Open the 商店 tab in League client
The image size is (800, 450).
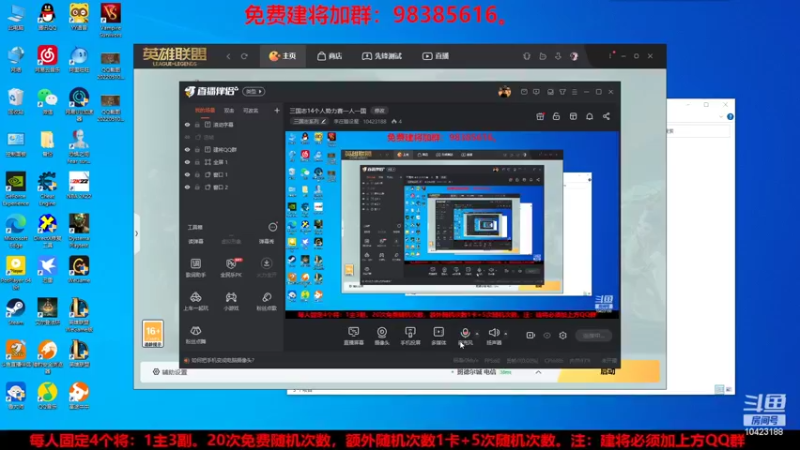point(330,56)
